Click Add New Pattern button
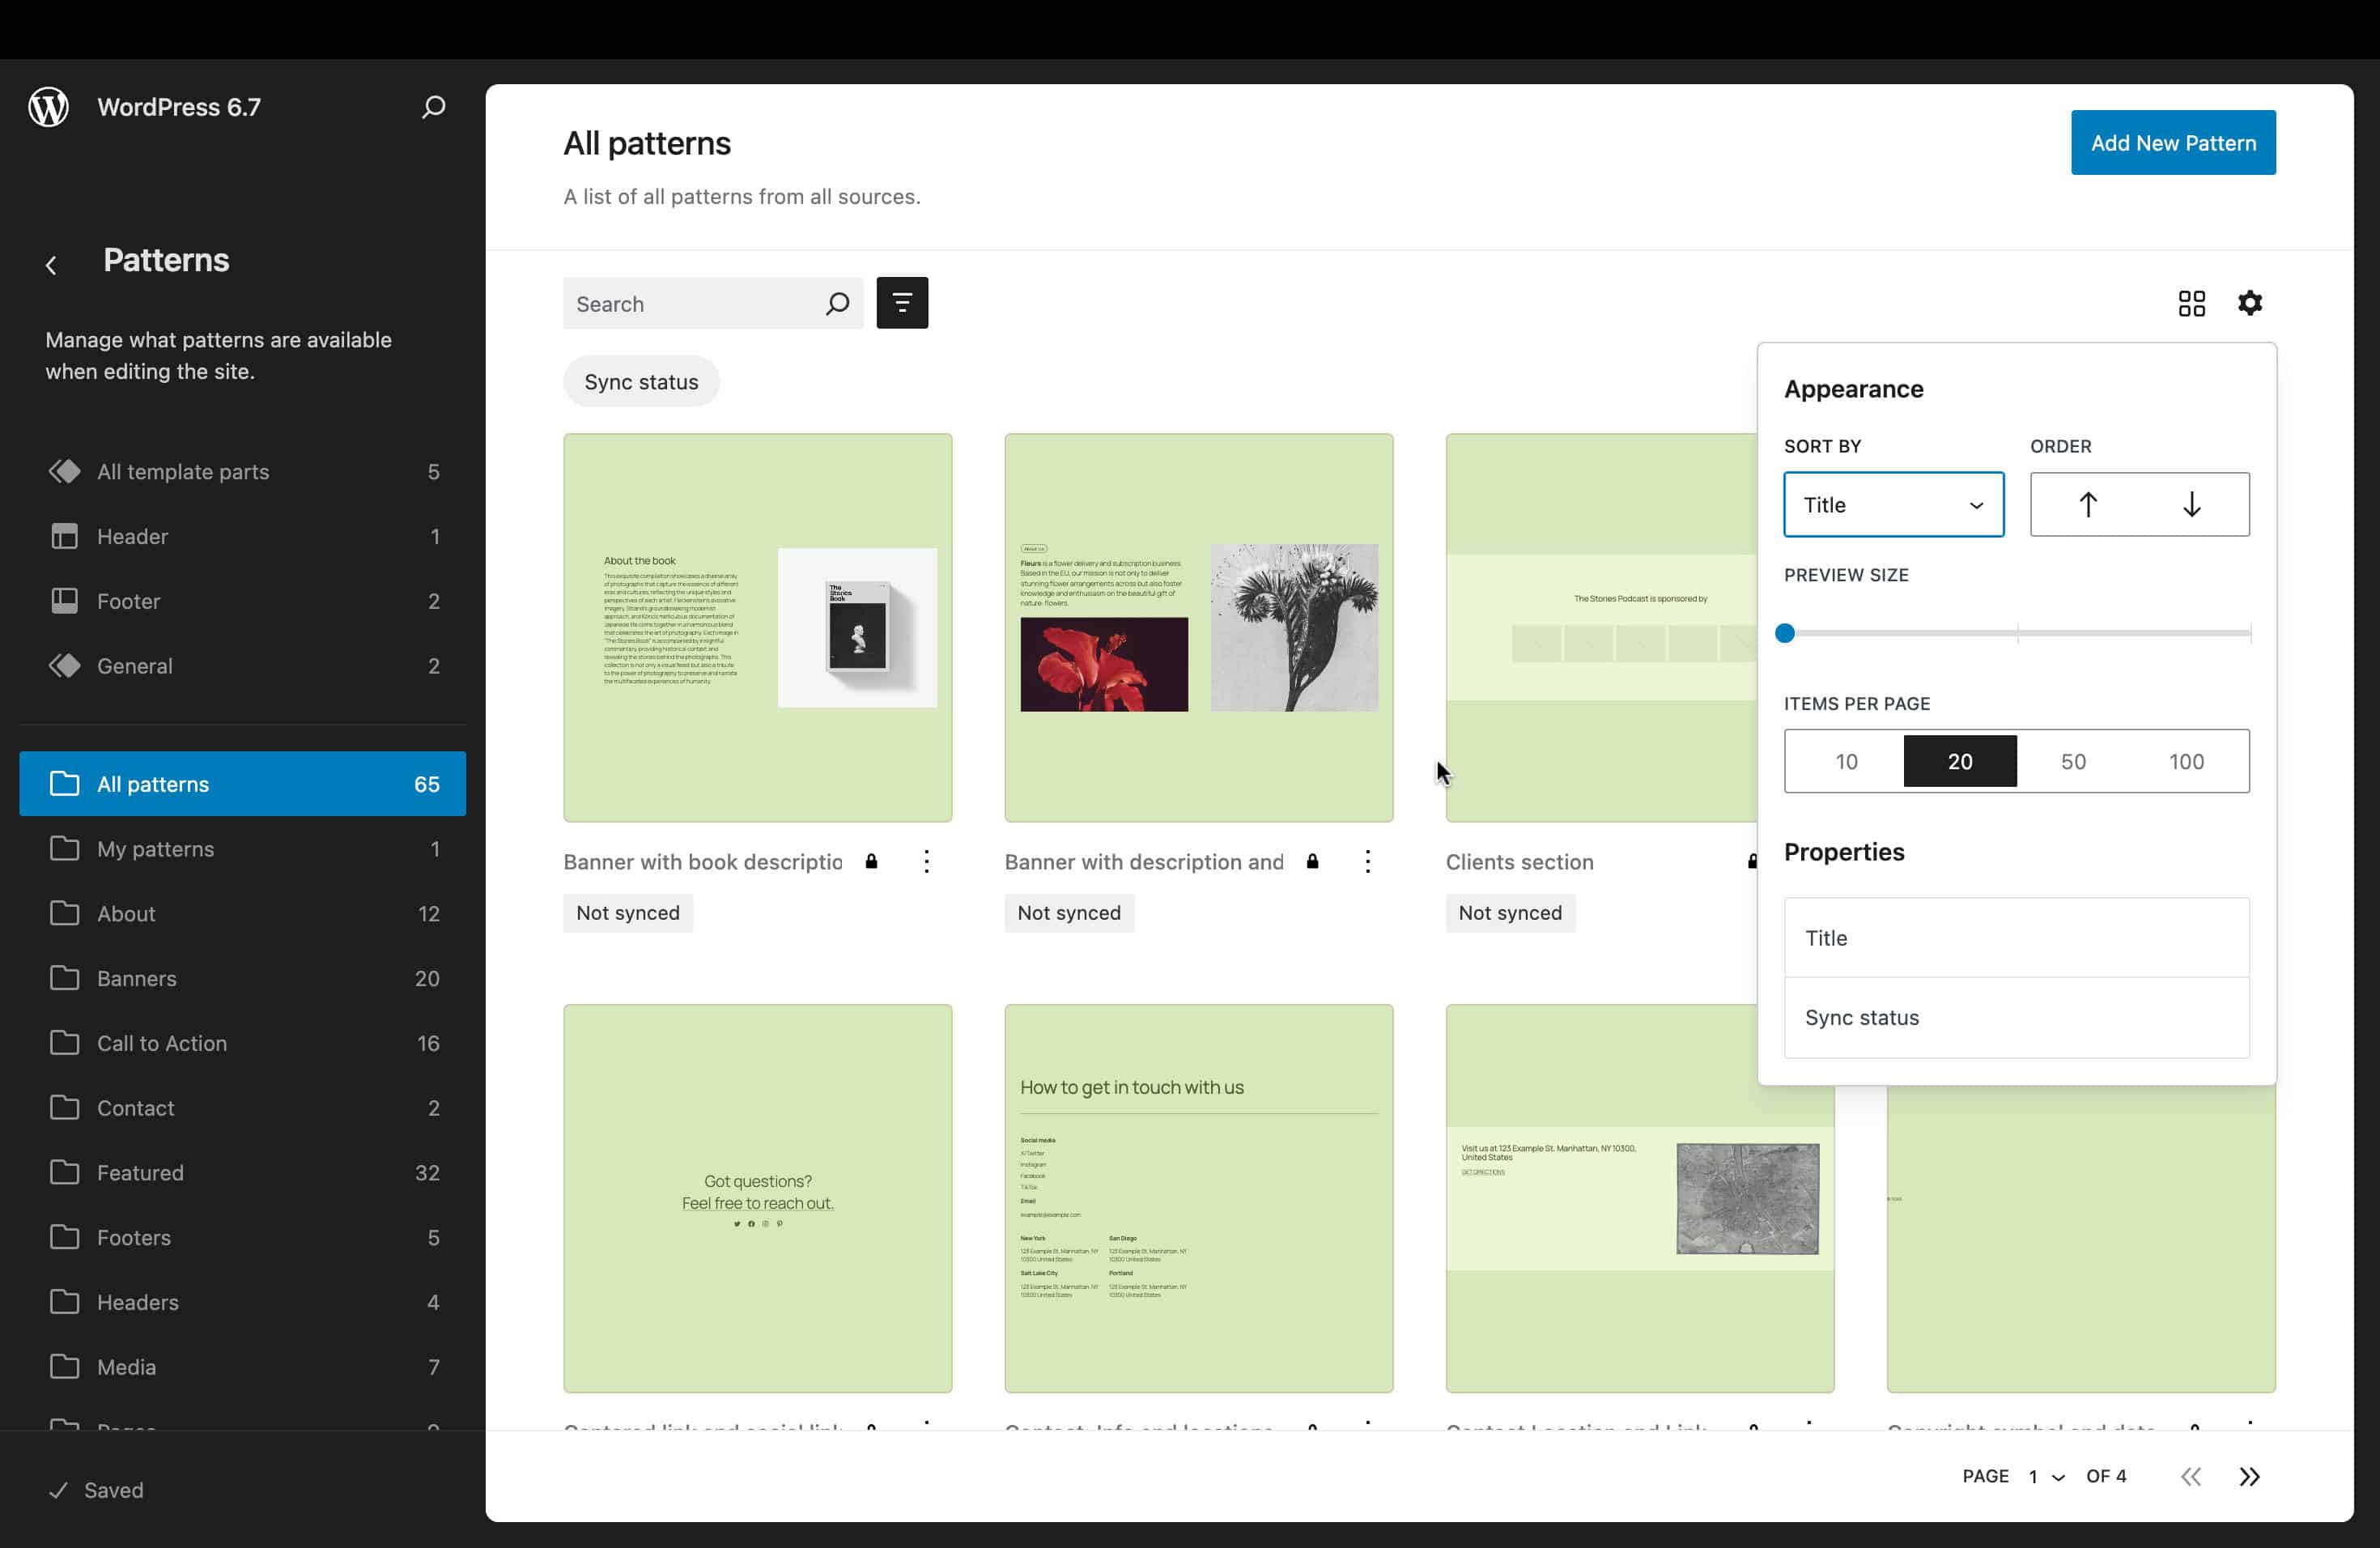This screenshot has width=2380, height=1548. click(x=2172, y=143)
